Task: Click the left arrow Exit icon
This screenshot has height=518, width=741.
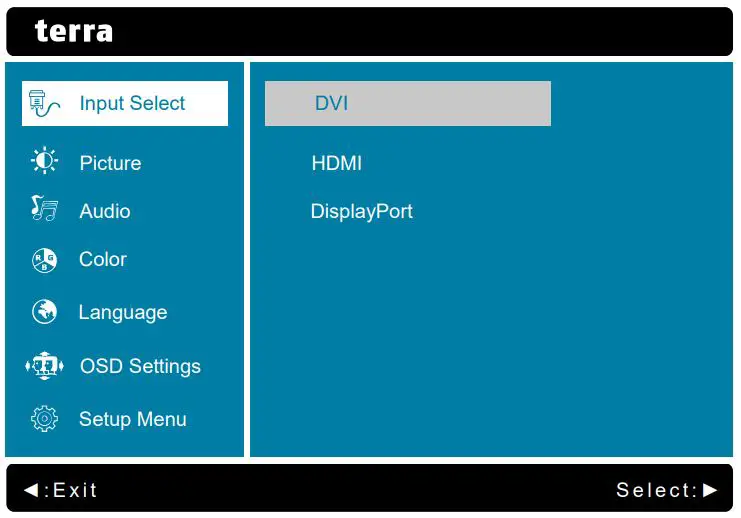Action: 31,489
